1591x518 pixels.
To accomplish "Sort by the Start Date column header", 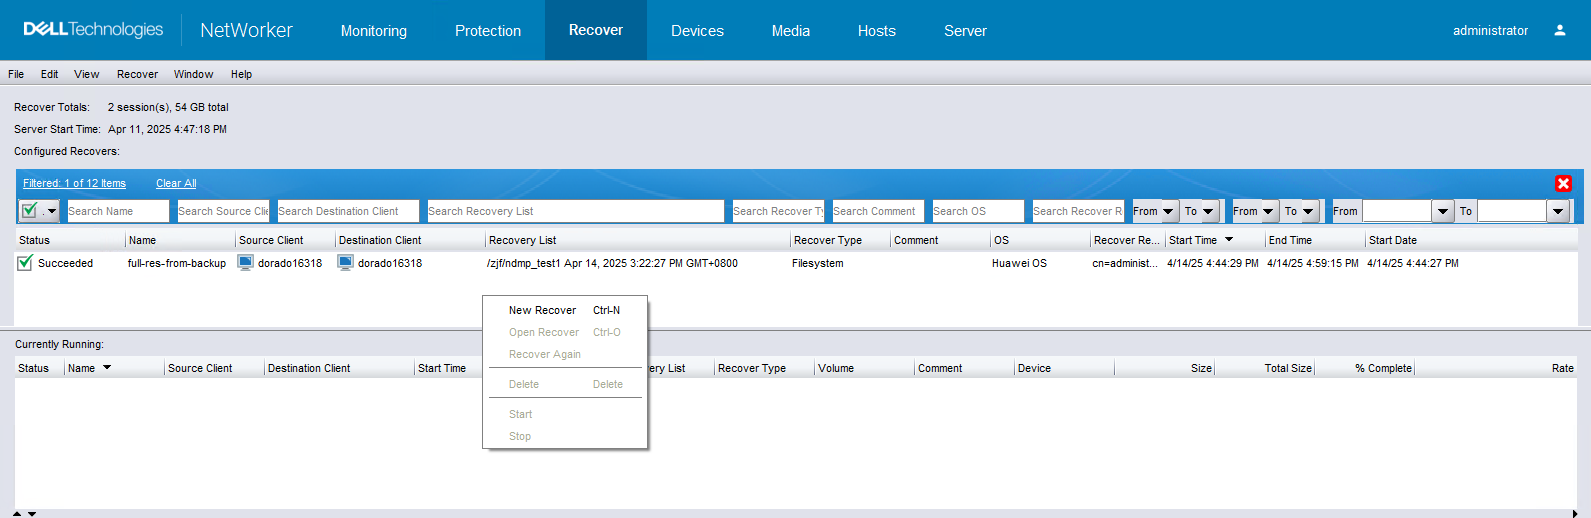I will point(1470,240).
